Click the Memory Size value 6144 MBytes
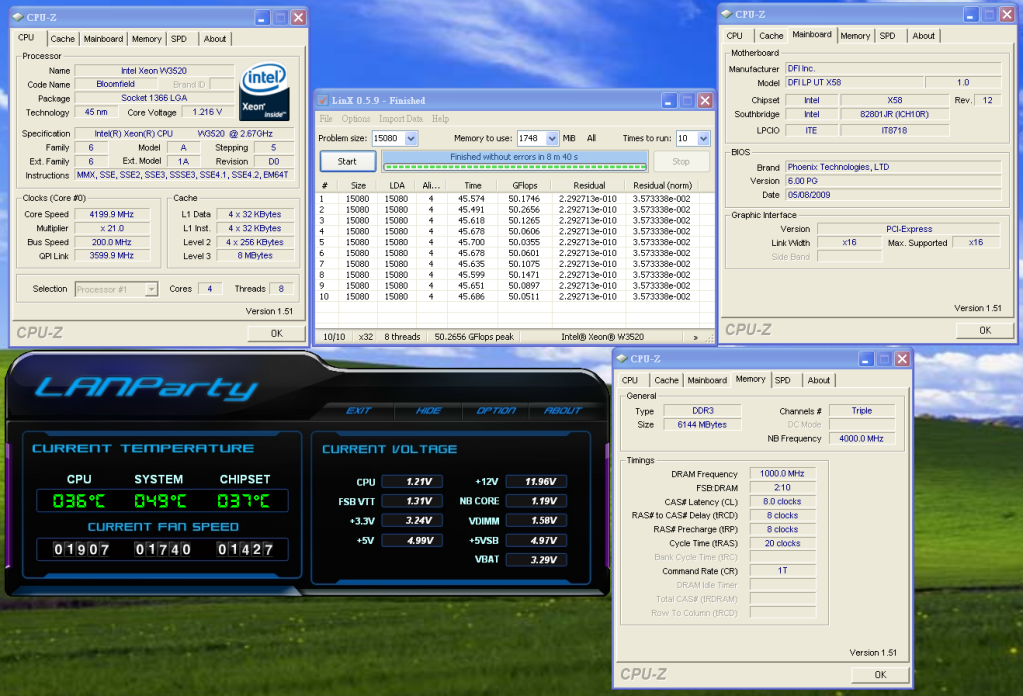 tap(702, 425)
